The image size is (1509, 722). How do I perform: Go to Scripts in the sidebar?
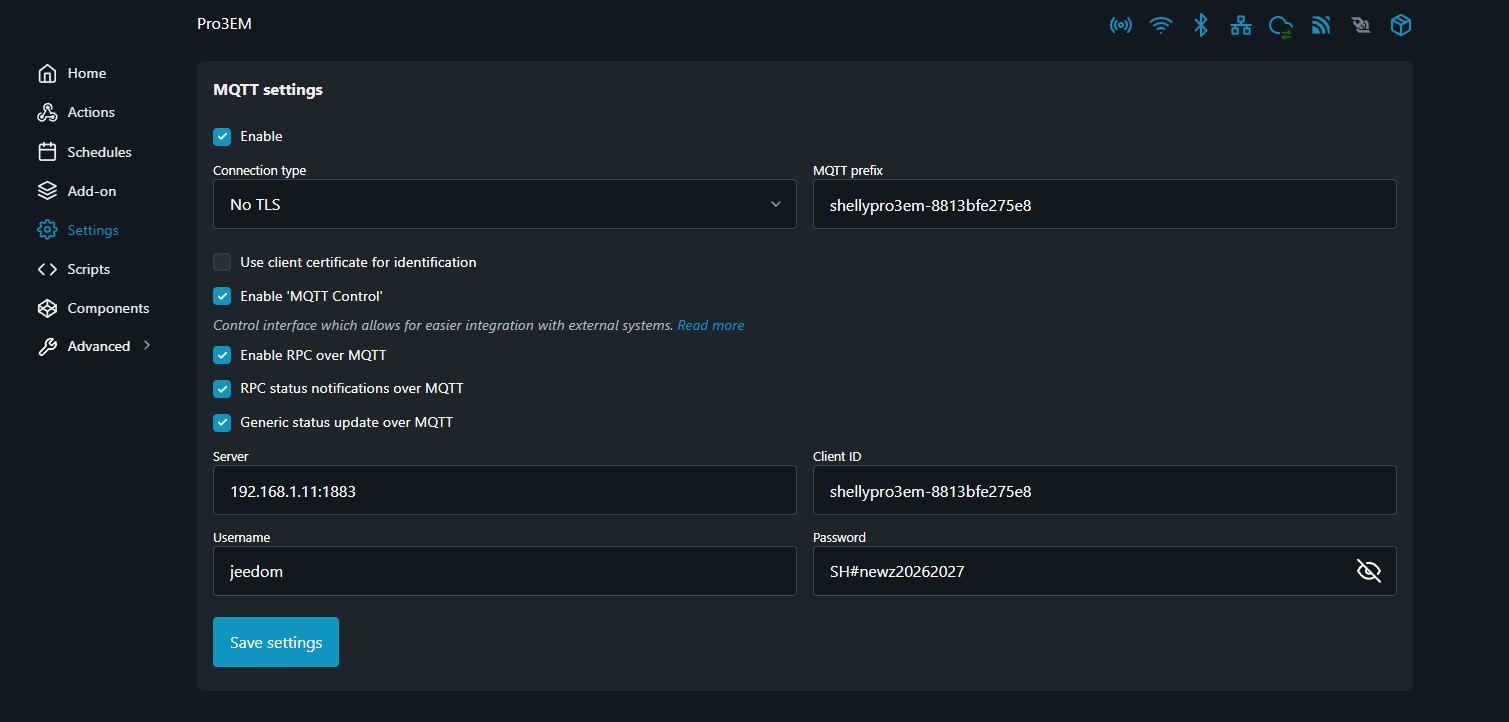[88, 269]
